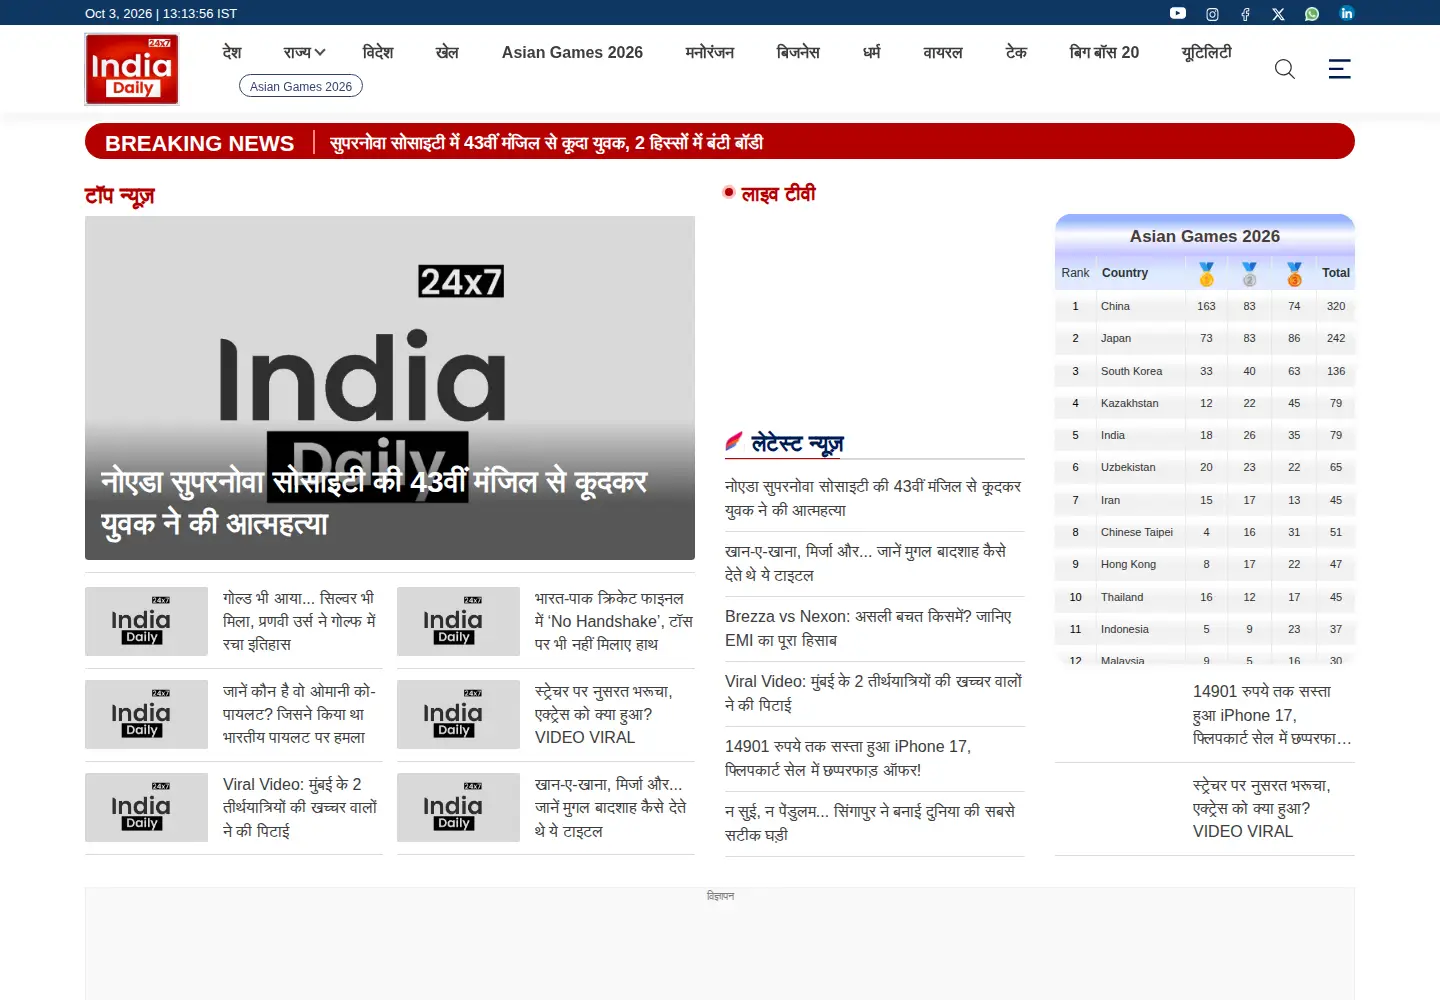
Task: Select the Kazakhstan medal table row
Action: (1205, 403)
